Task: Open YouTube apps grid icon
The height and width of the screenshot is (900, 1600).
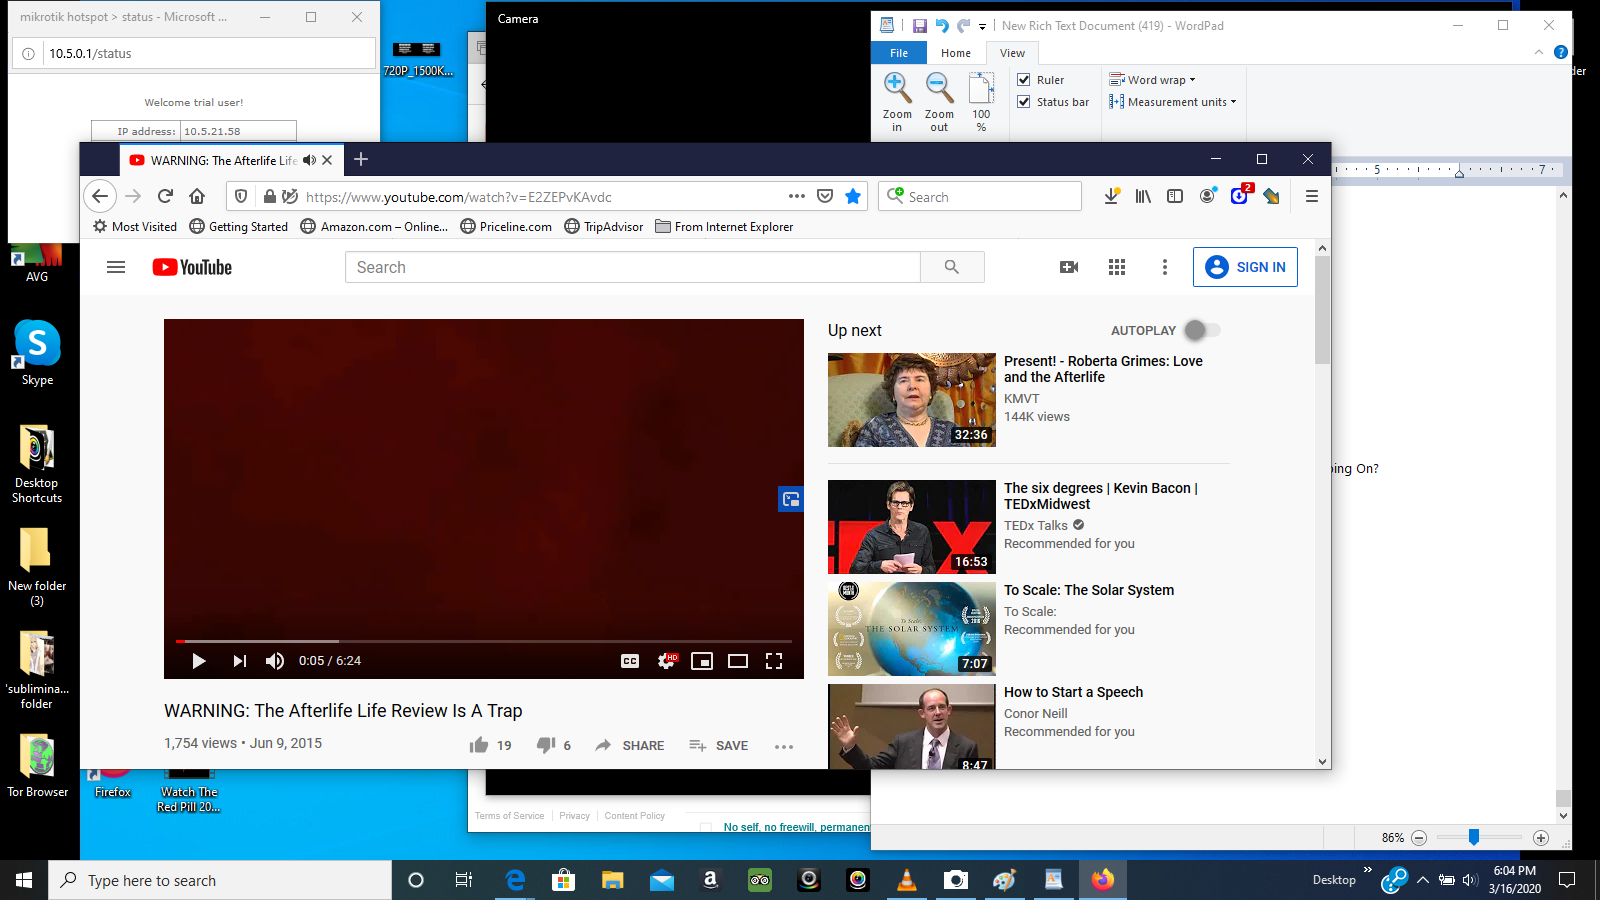Action: coord(1117,267)
